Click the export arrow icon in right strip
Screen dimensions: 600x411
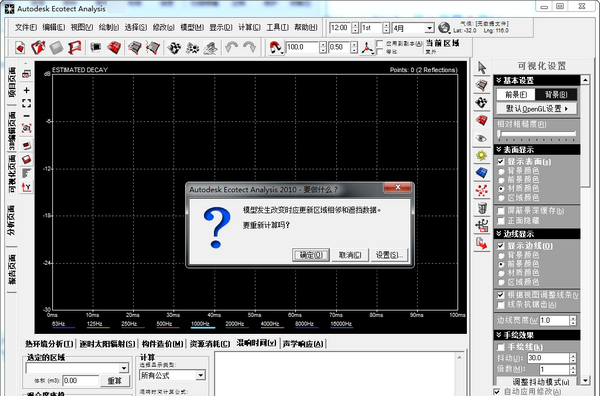click(x=482, y=243)
